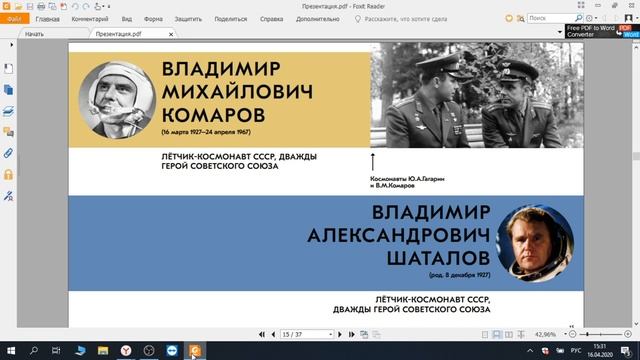The image size is (640, 360).
Task: Open the Attachments paperclip panel icon
Action: click(x=8, y=153)
